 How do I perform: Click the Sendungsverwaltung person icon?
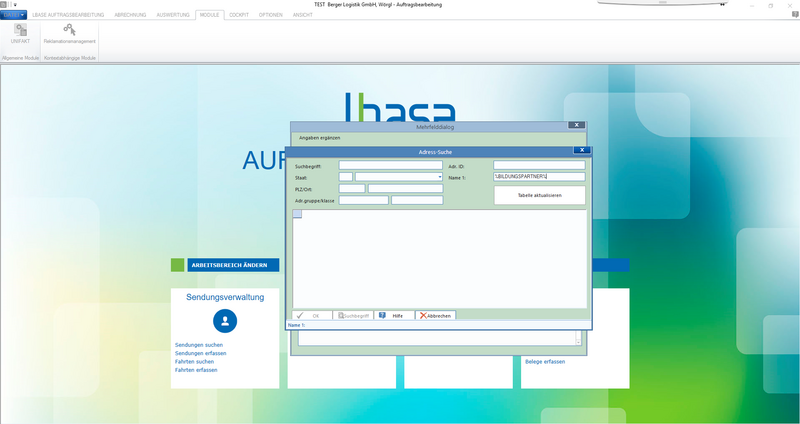click(x=225, y=321)
